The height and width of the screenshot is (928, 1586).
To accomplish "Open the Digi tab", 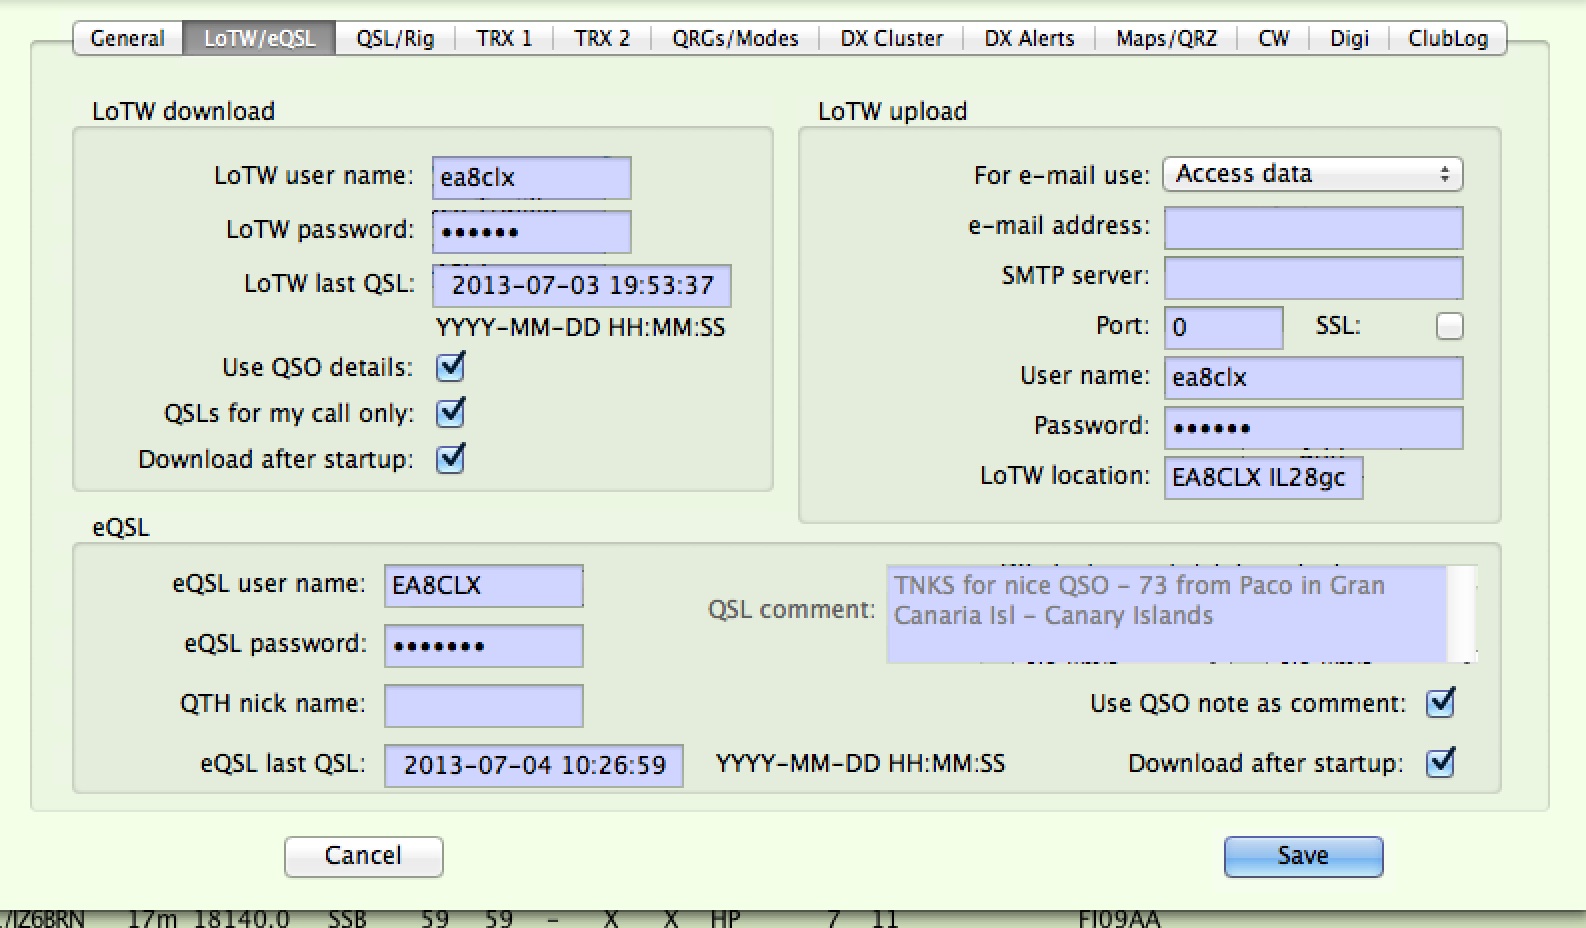I will [x=1349, y=39].
